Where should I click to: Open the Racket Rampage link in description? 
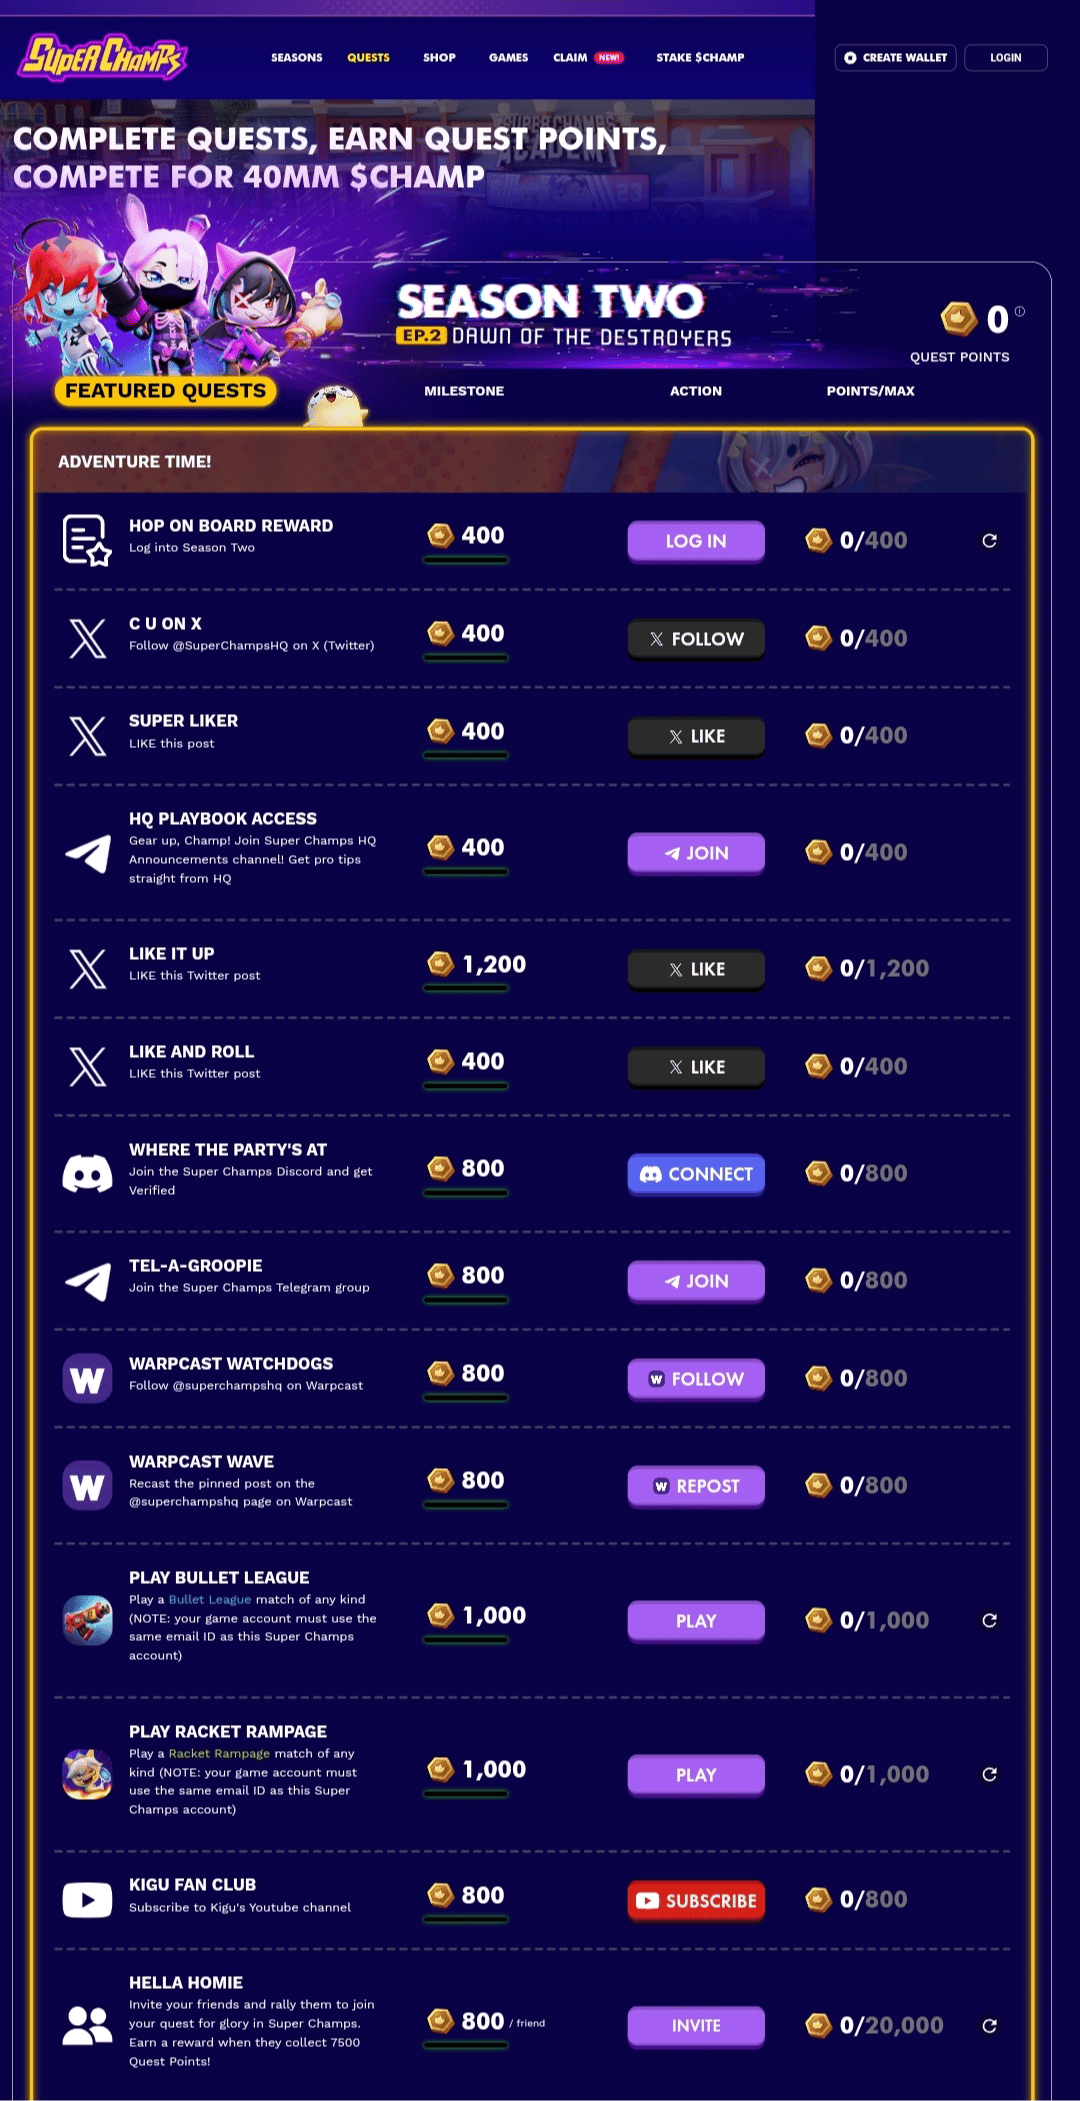point(219,1754)
